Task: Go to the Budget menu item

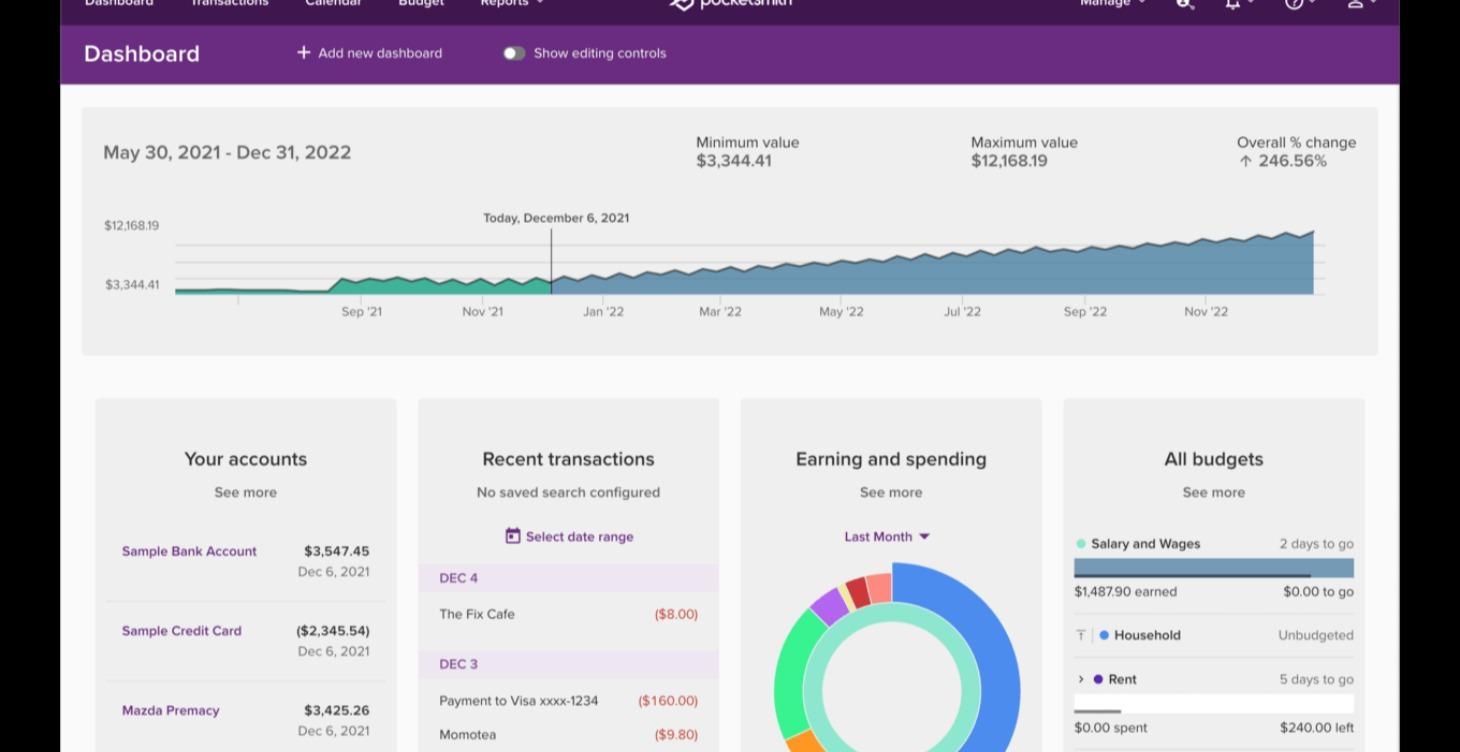Action: coord(420,4)
